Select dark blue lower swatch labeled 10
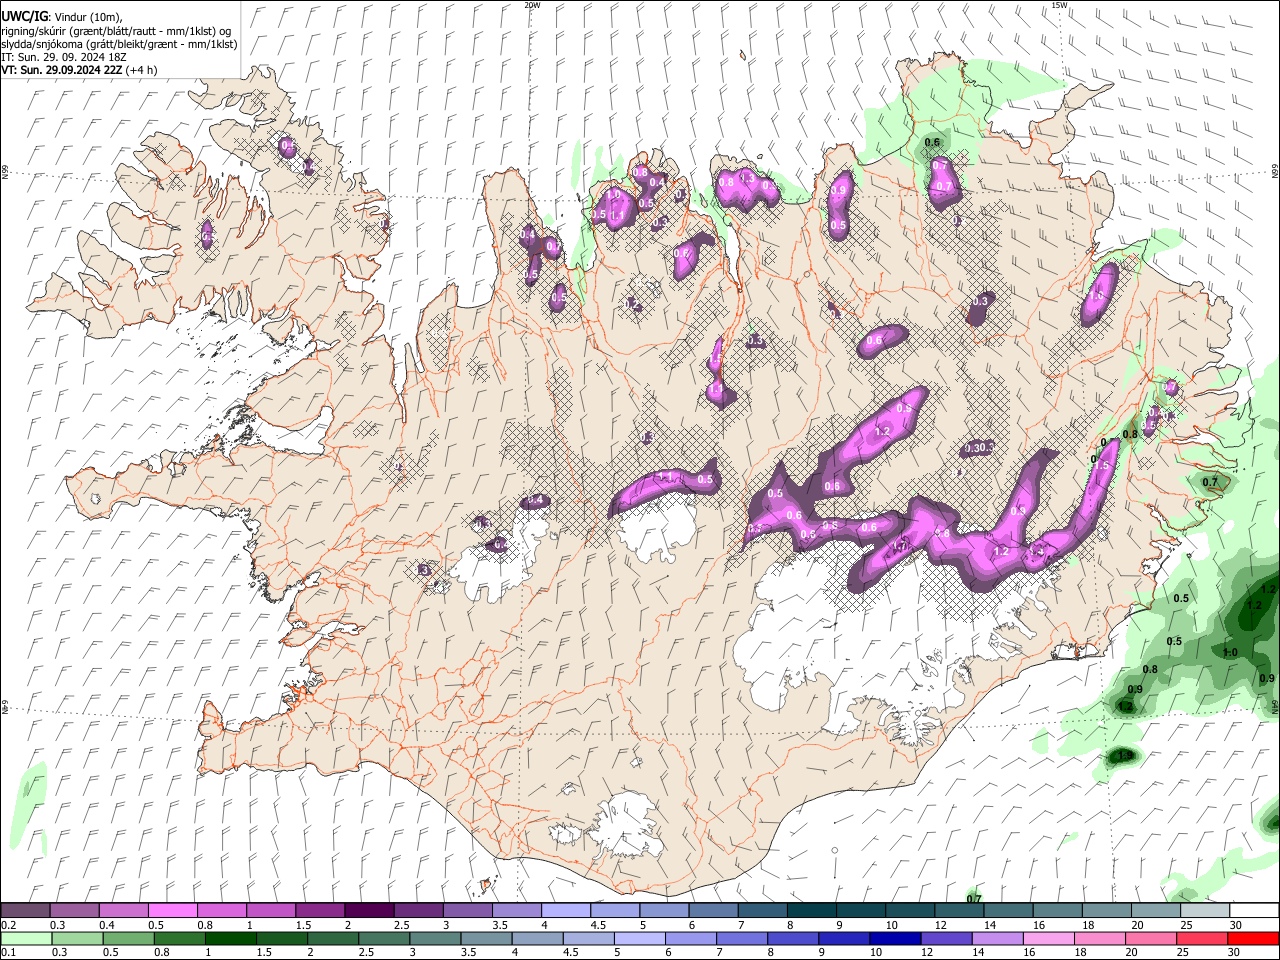Screen dimensions: 1280x960 (895, 938)
